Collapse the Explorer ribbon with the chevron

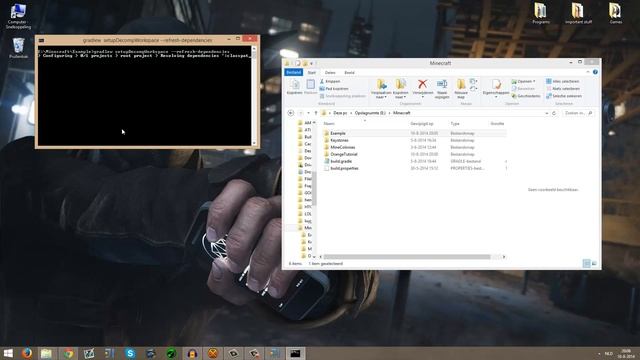tap(588, 72)
